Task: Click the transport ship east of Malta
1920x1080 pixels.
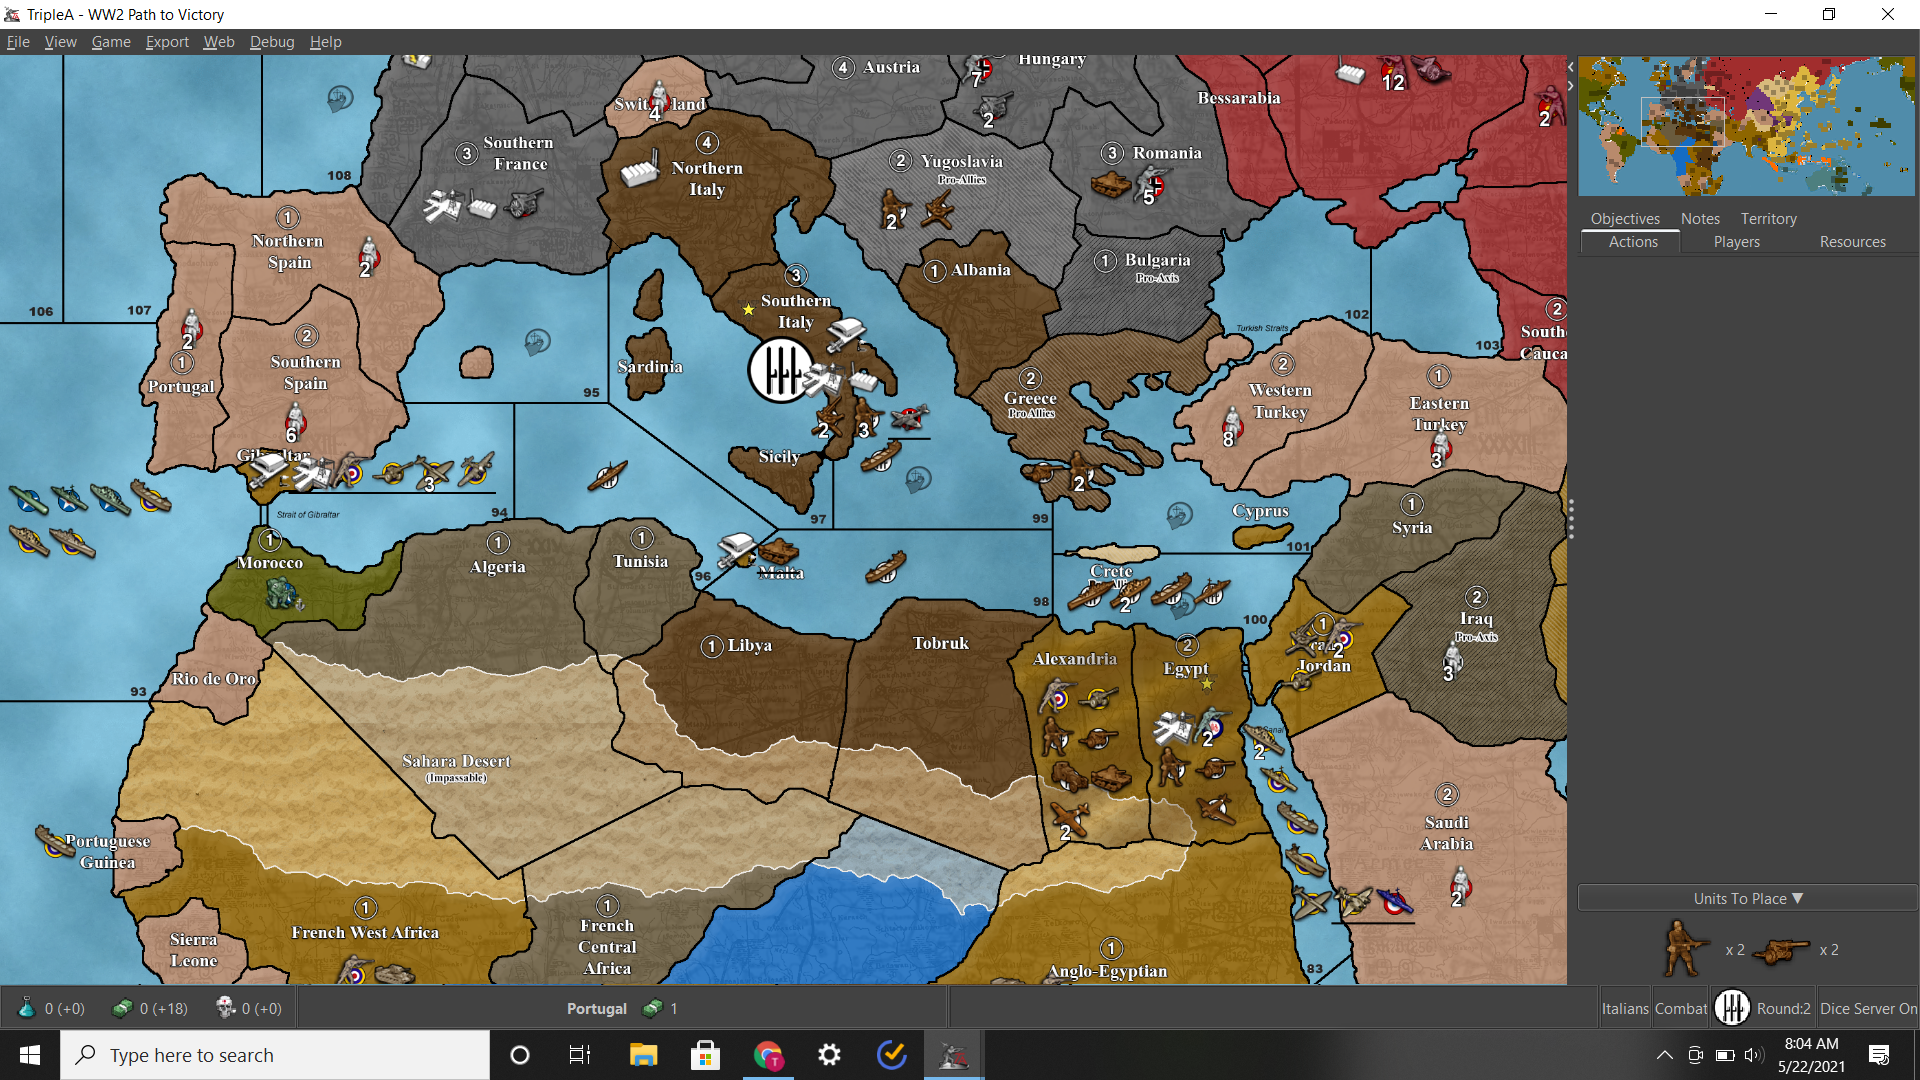Action: 885,567
